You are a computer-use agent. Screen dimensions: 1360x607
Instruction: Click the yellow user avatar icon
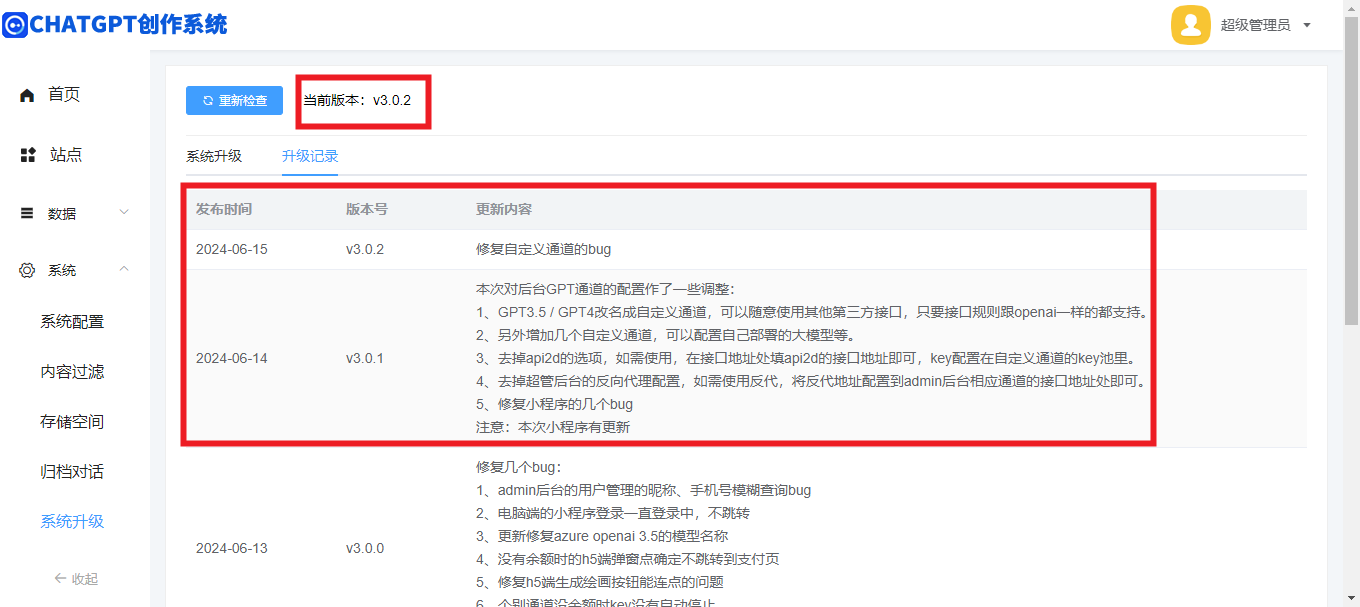pyautogui.click(x=1191, y=25)
